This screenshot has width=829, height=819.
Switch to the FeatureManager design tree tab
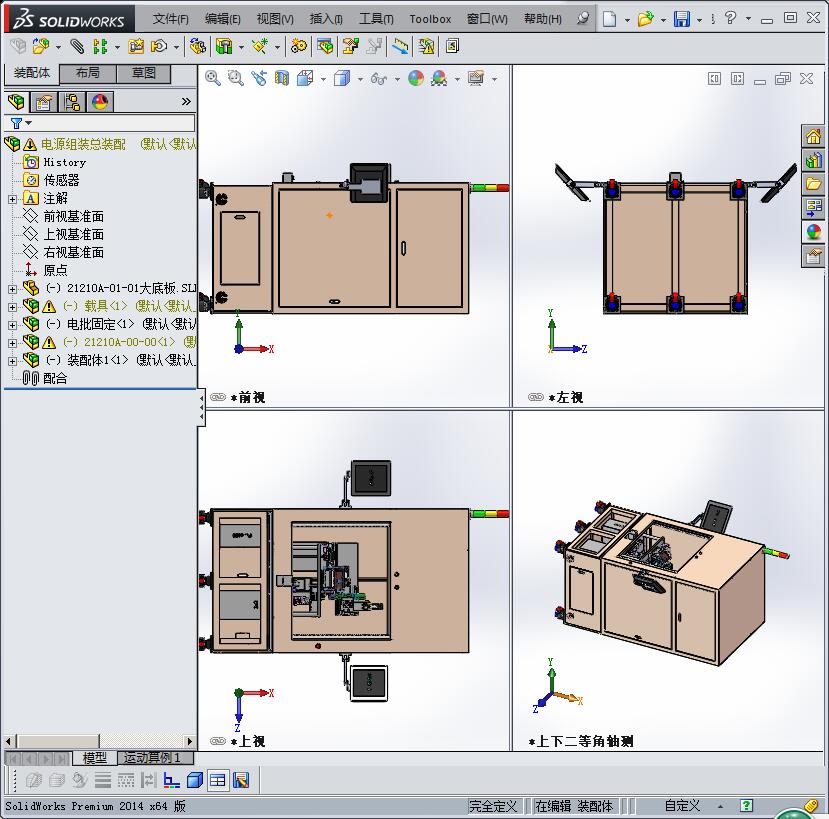pyautogui.click(x=16, y=102)
